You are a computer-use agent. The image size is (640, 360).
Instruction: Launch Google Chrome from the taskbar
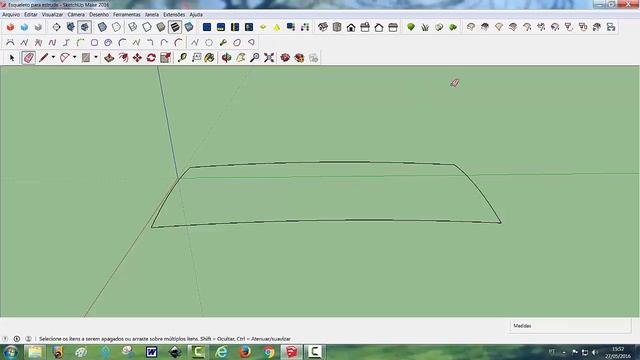pyautogui.click(x=269, y=352)
